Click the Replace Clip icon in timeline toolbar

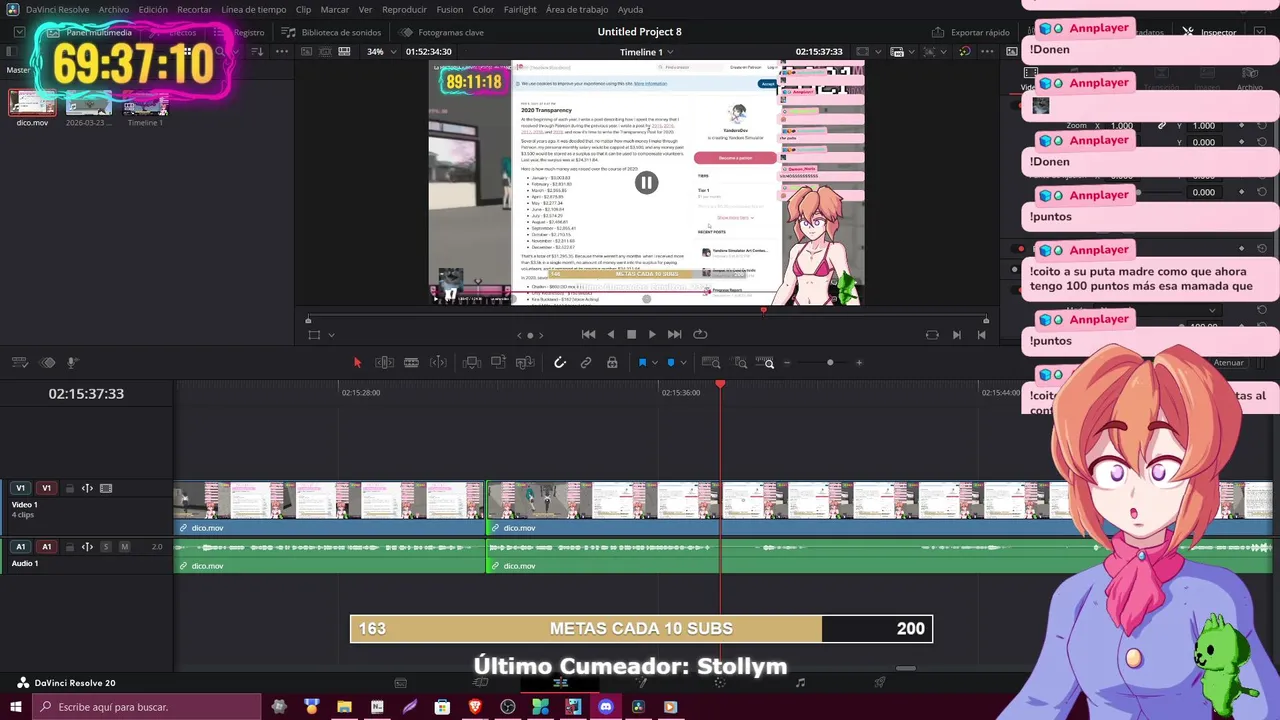(x=526, y=363)
